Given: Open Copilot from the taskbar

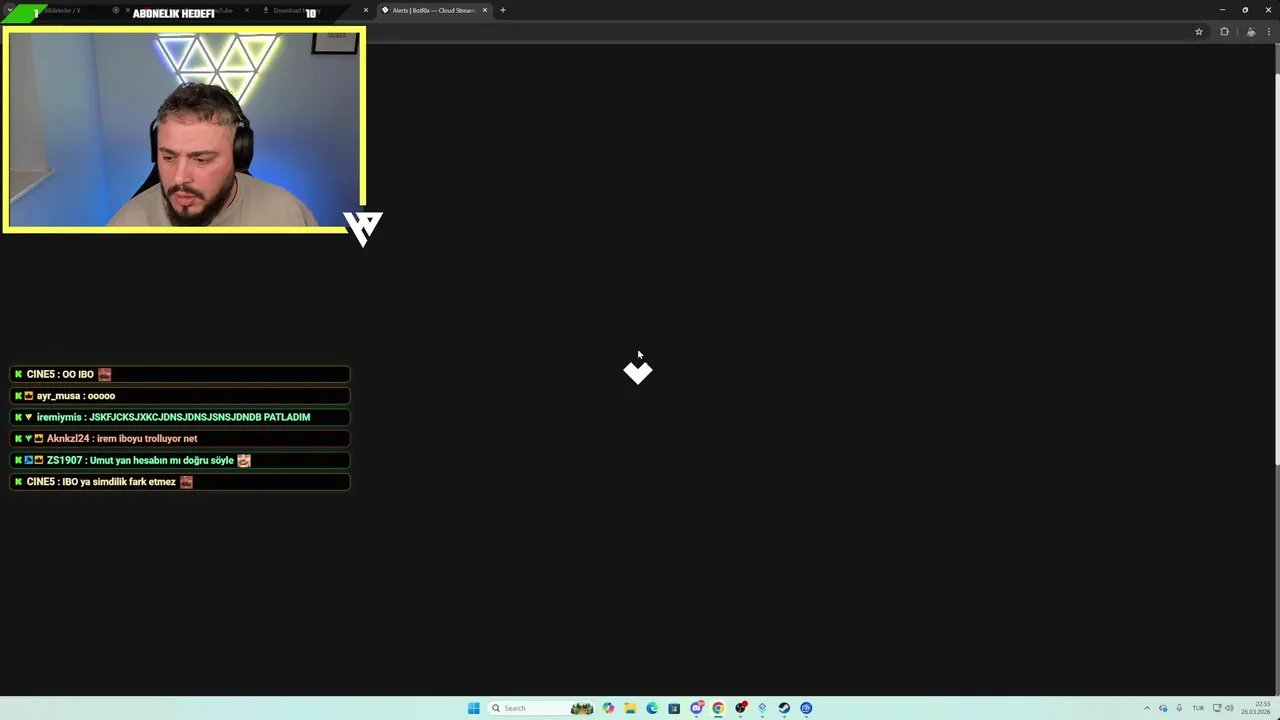Looking at the screenshot, I should coord(608,708).
